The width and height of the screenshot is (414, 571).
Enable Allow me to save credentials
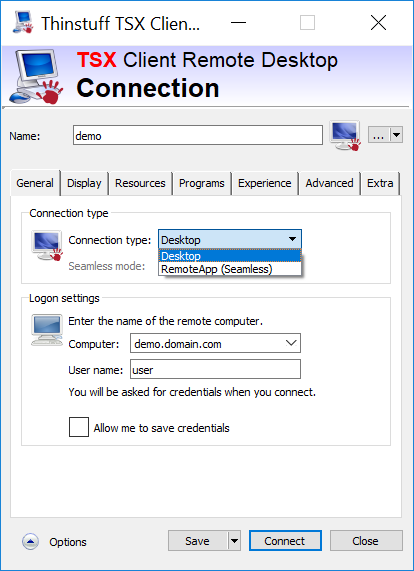(79, 427)
